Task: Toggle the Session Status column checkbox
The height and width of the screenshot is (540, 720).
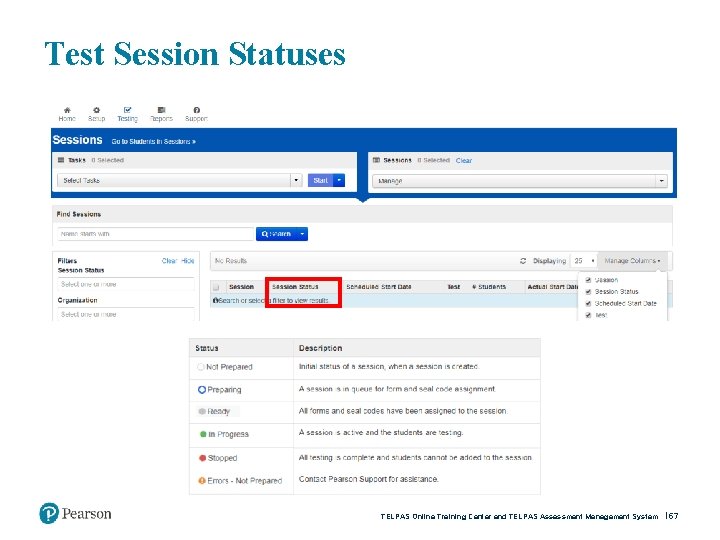Action: tap(588, 292)
